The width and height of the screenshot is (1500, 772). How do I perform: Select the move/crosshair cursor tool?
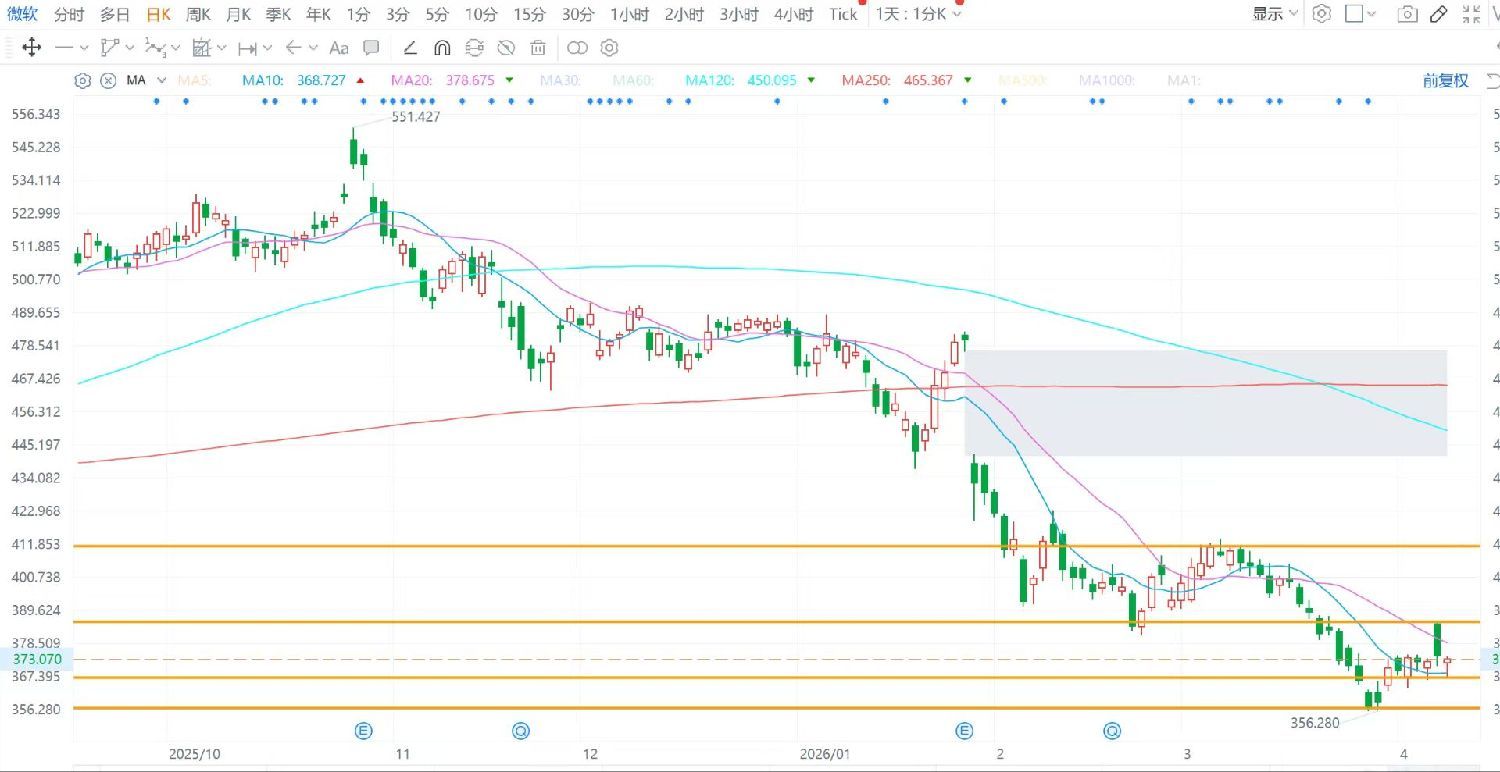coord(31,48)
